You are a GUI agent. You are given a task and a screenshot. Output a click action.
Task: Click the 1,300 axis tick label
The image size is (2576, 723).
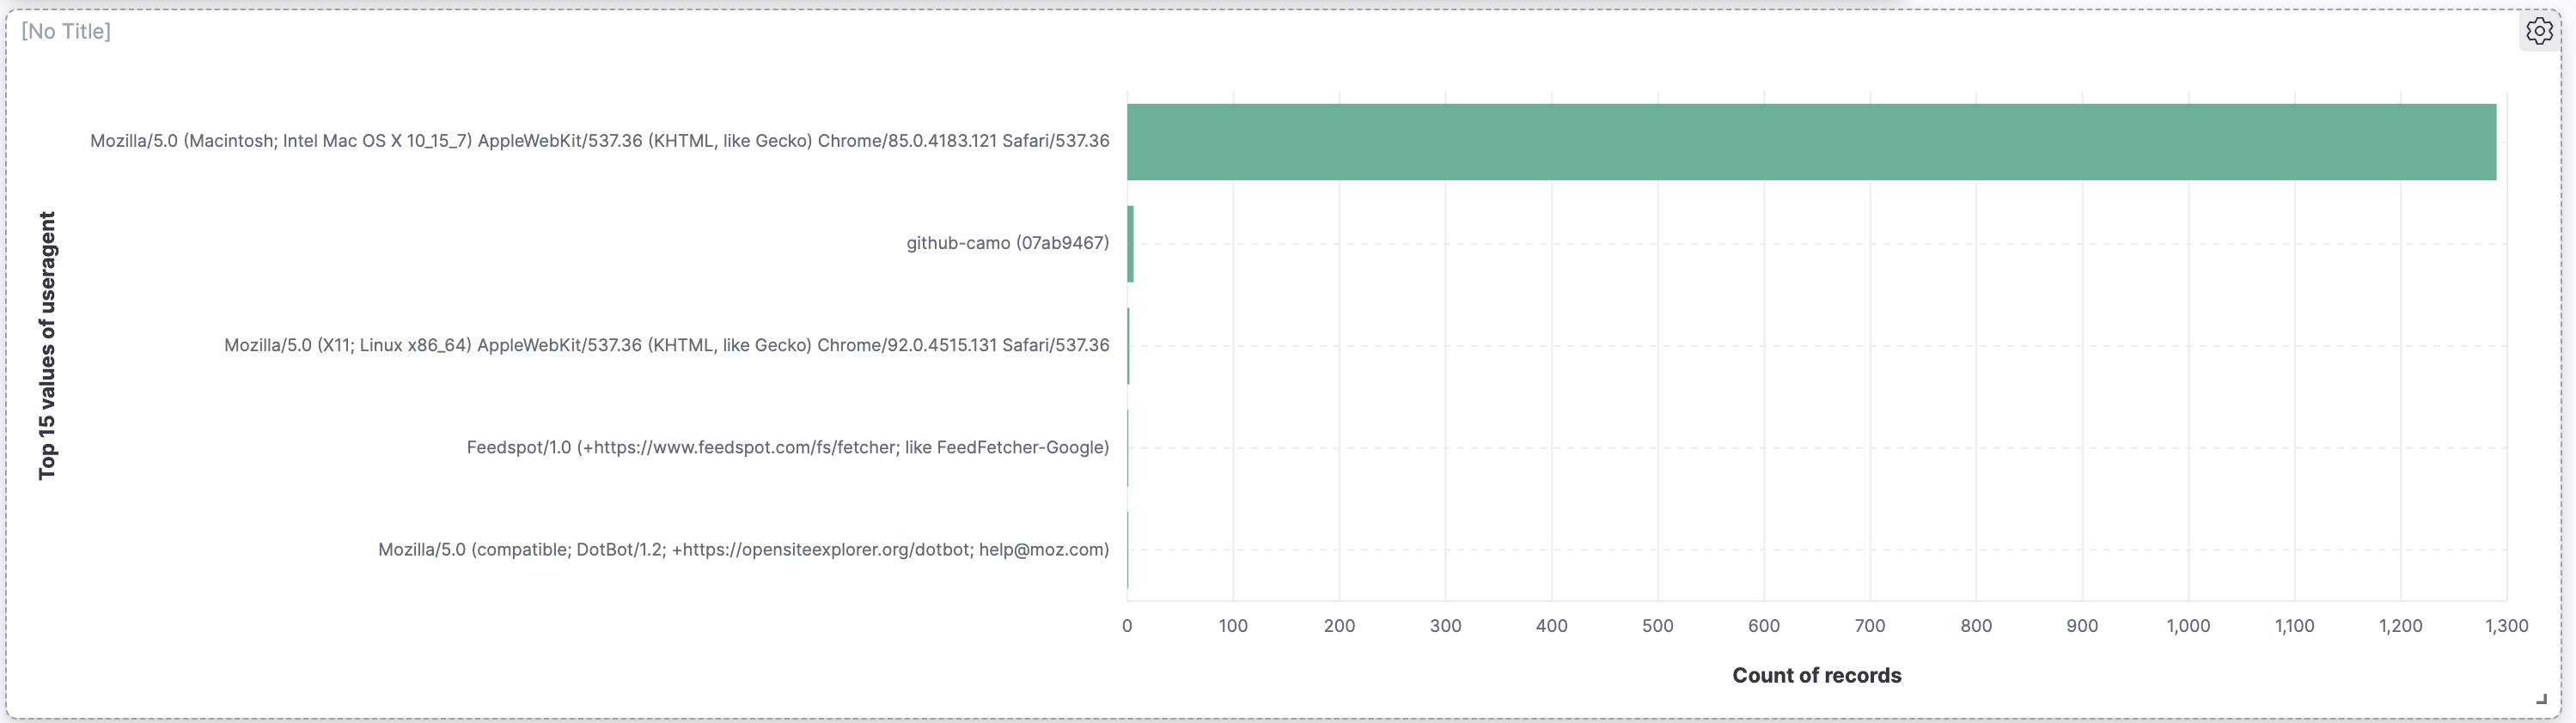[x=2506, y=626]
